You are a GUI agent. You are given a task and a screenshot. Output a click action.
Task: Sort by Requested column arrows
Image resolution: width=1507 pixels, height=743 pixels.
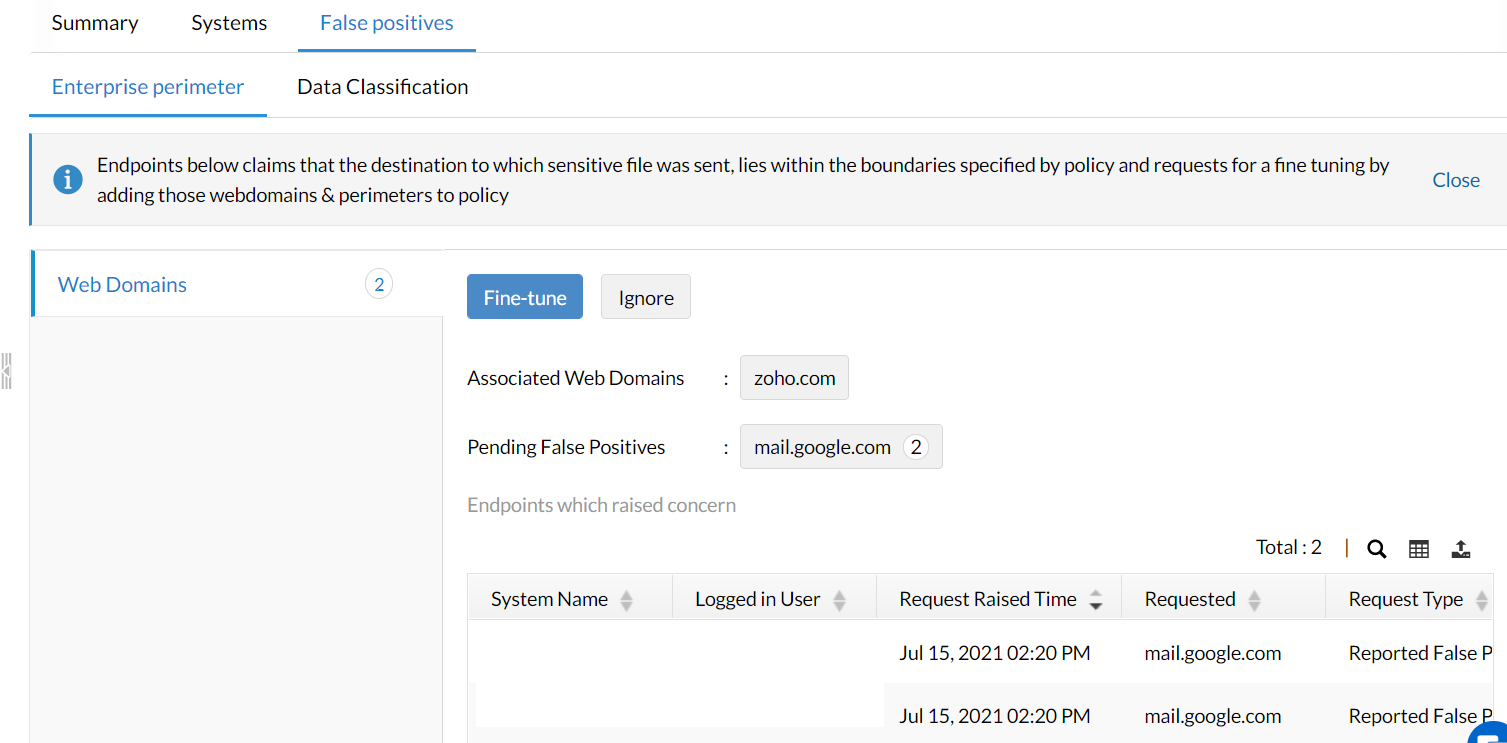pyautogui.click(x=1254, y=600)
